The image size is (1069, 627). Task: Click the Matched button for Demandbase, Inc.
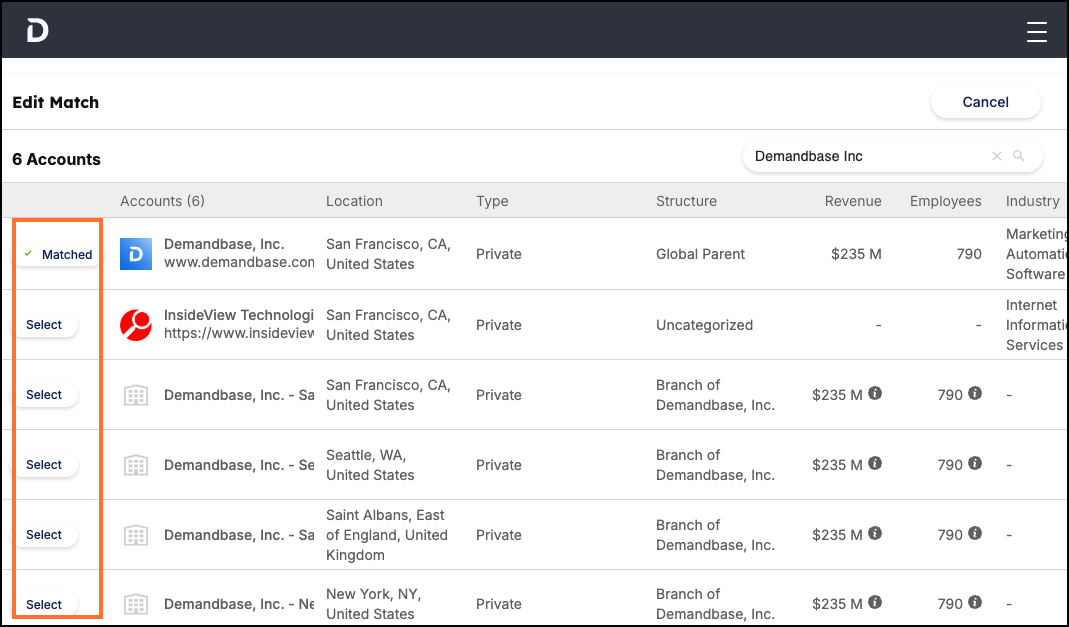[58, 254]
